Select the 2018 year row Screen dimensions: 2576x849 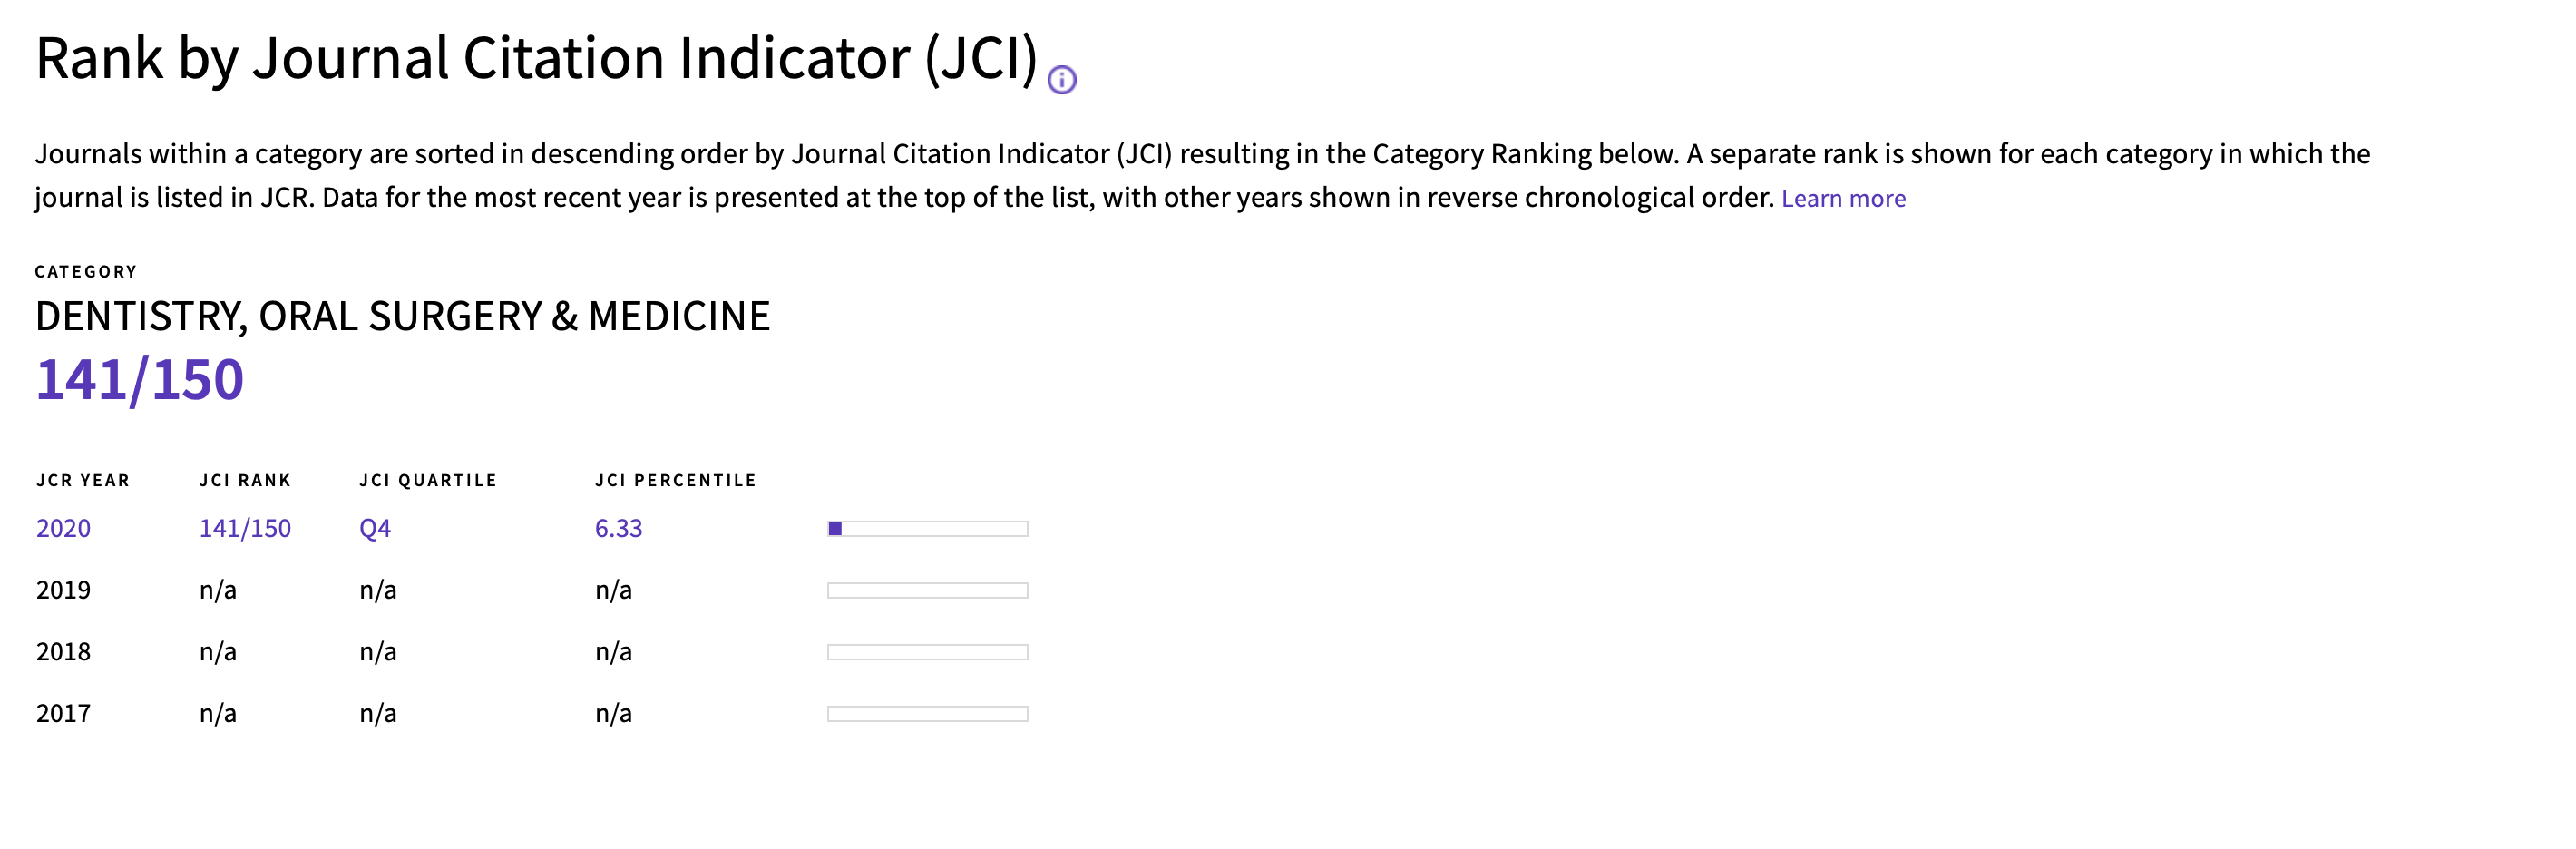[x=531, y=652]
